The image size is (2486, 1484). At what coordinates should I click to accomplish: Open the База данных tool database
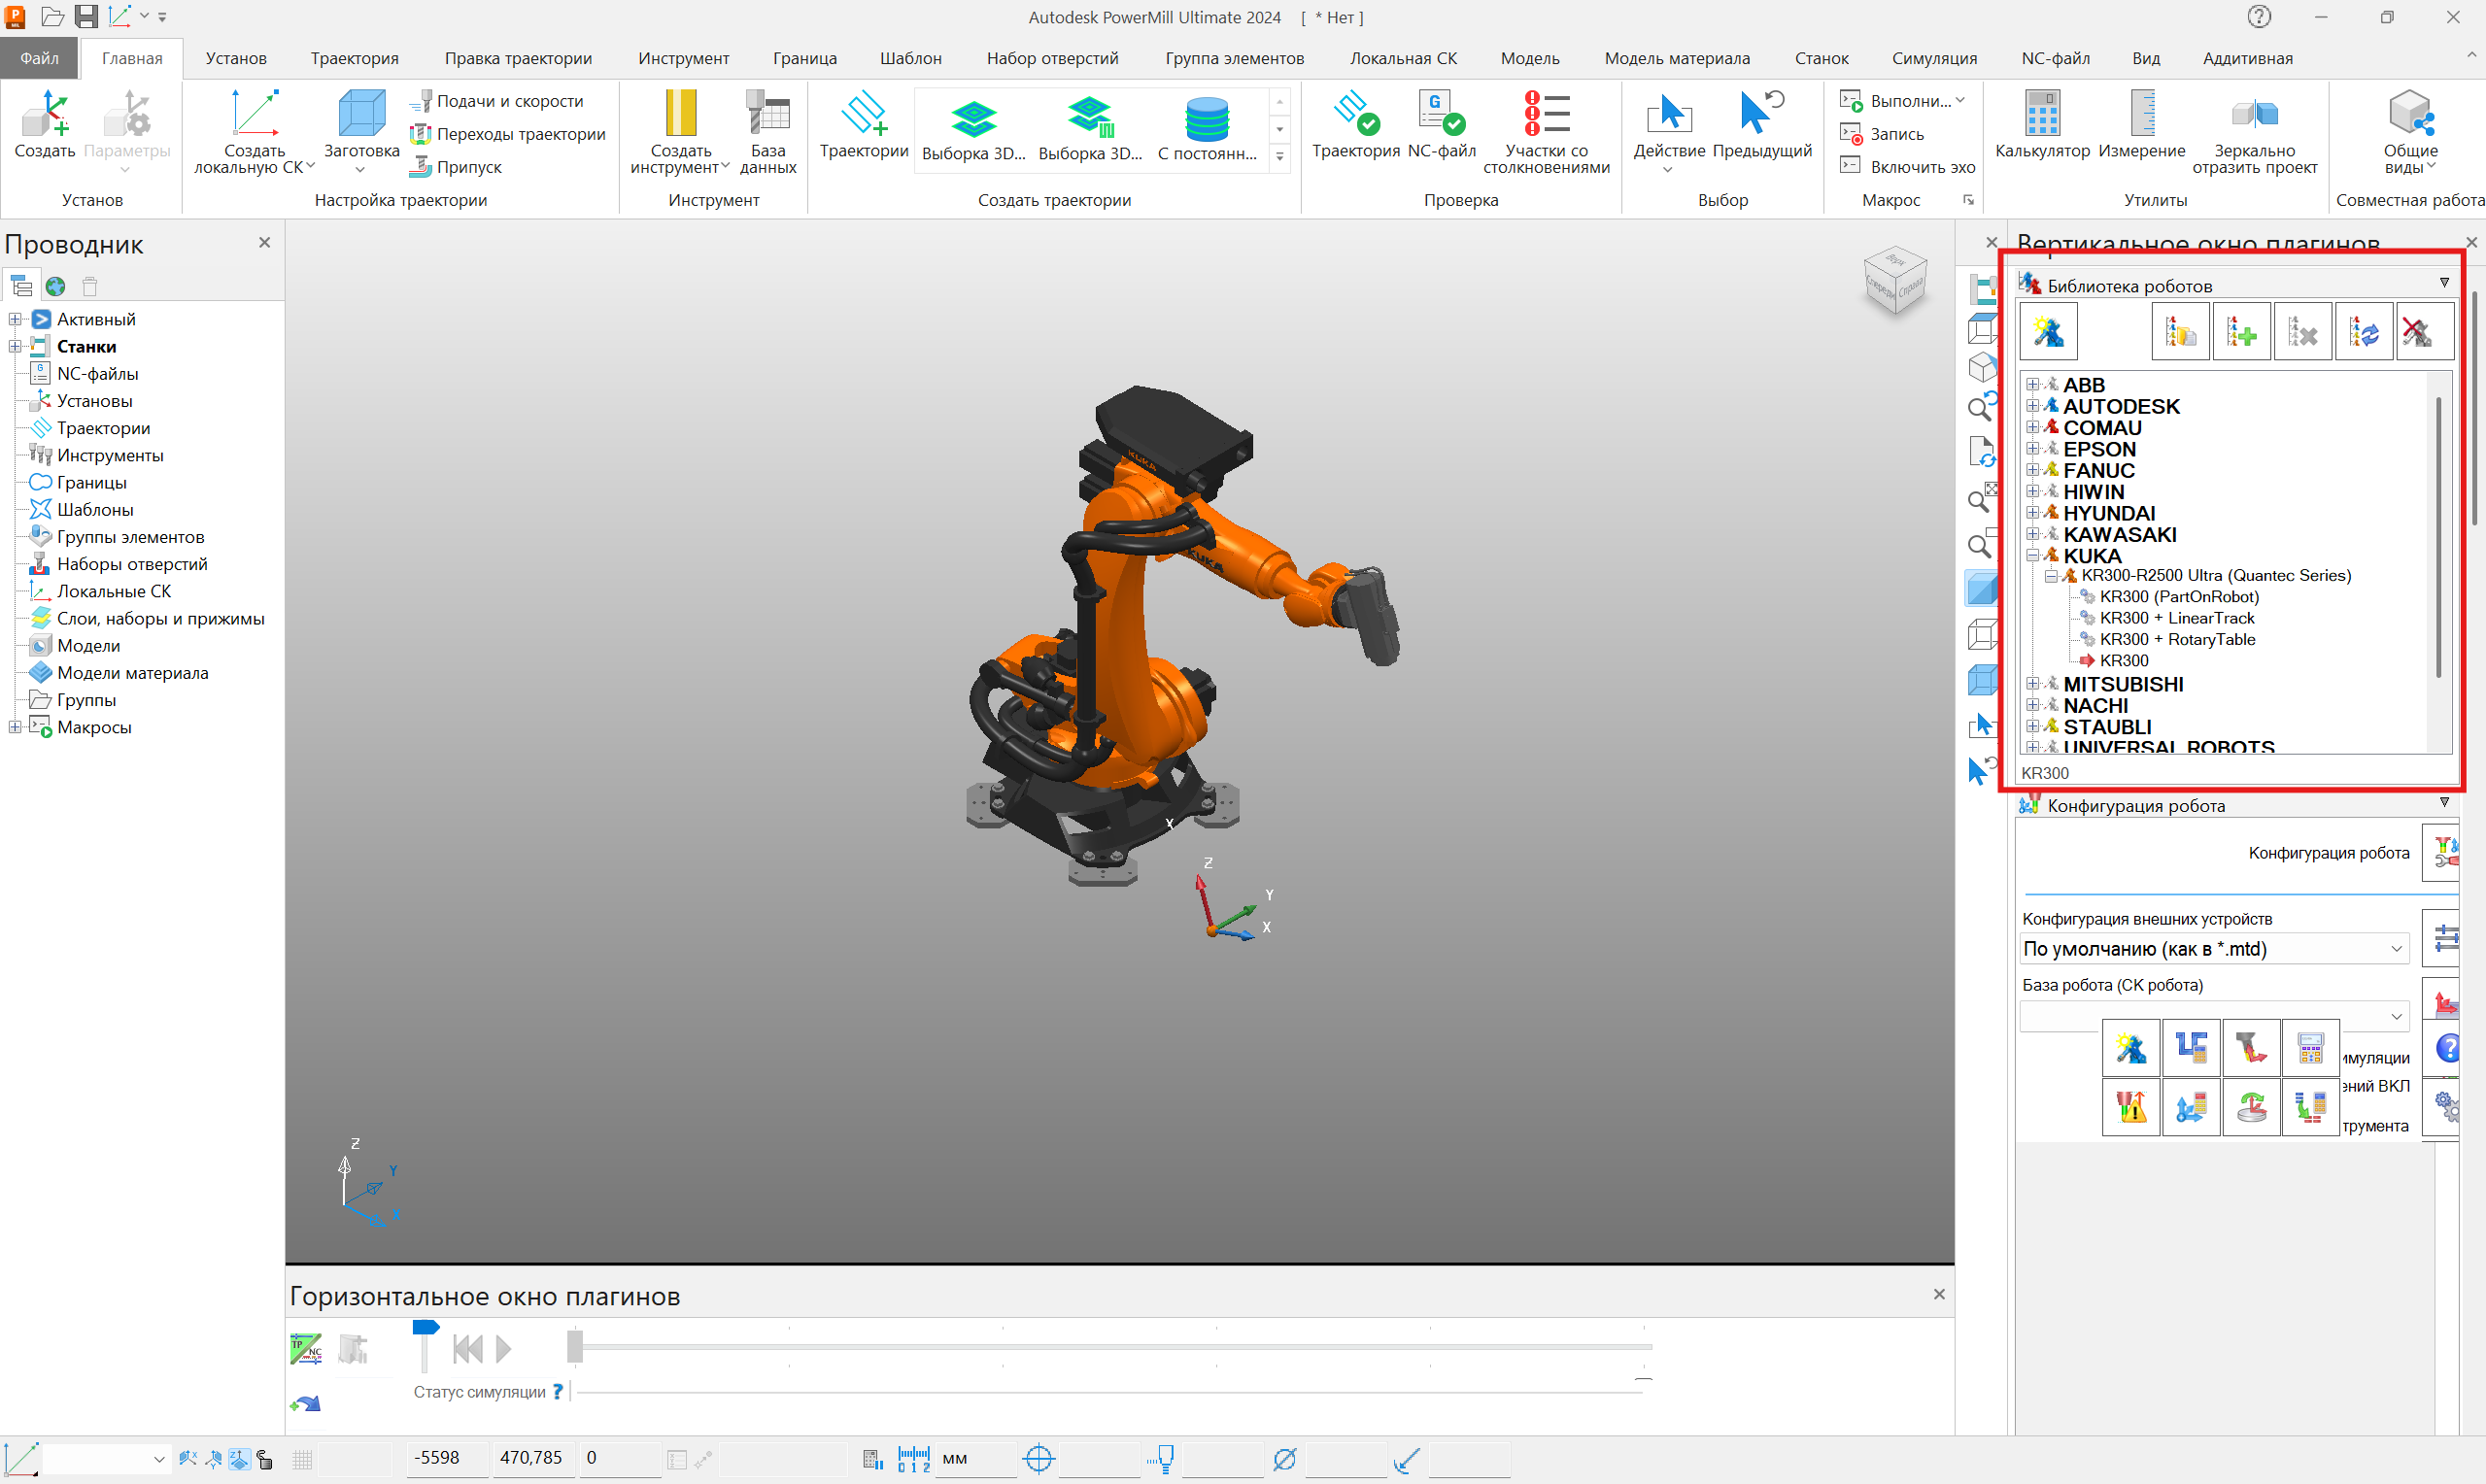(x=768, y=130)
